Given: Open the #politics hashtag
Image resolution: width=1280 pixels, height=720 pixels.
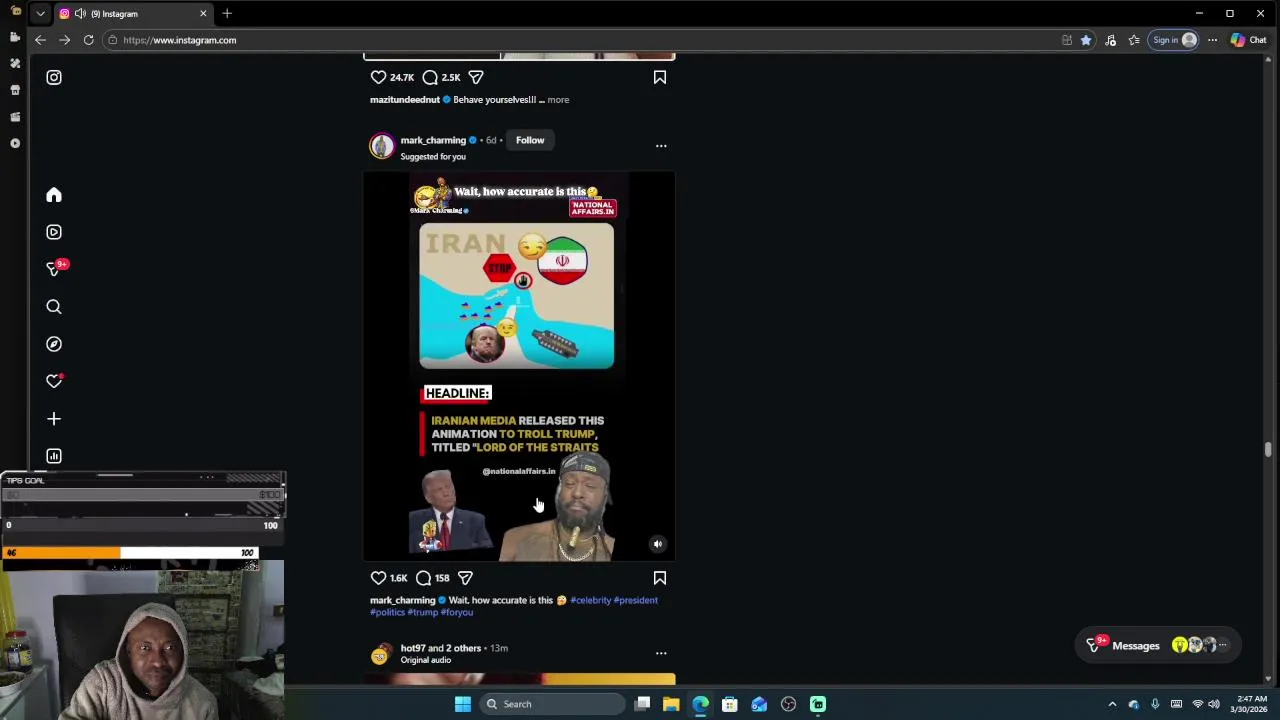Looking at the screenshot, I should coord(387,612).
